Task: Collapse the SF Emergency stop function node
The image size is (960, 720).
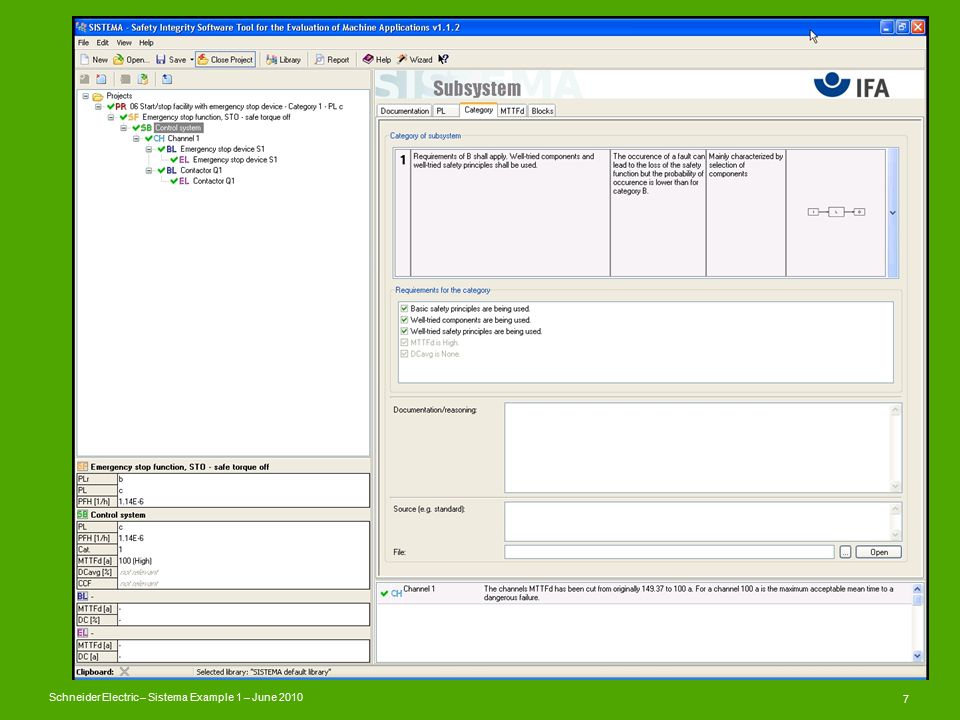Action: (x=111, y=117)
